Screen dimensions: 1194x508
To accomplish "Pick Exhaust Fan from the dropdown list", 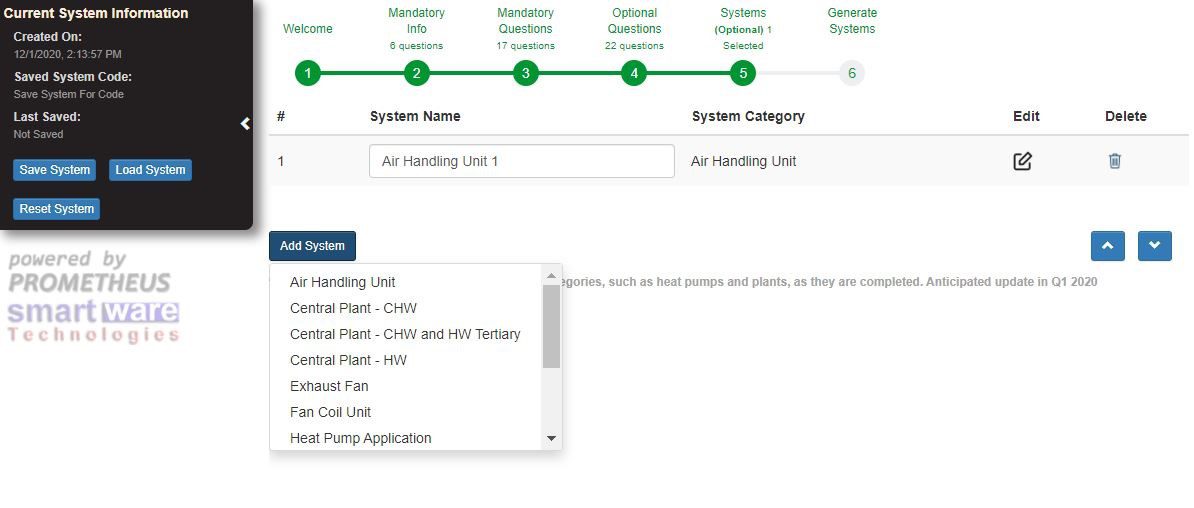I will tap(329, 386).
